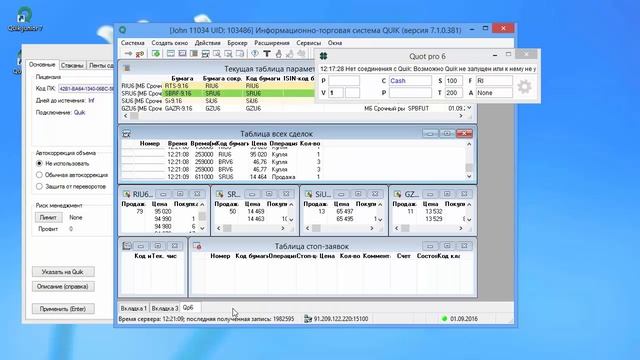
Task: Open the Система menu
Action: 133,43
